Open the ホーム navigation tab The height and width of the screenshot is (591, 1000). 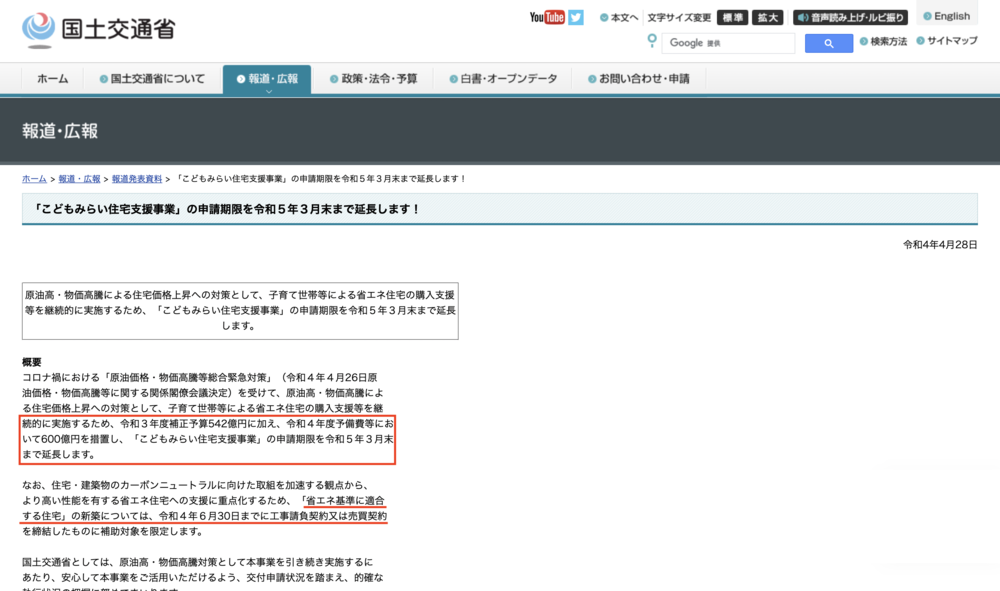pos(52,79)
